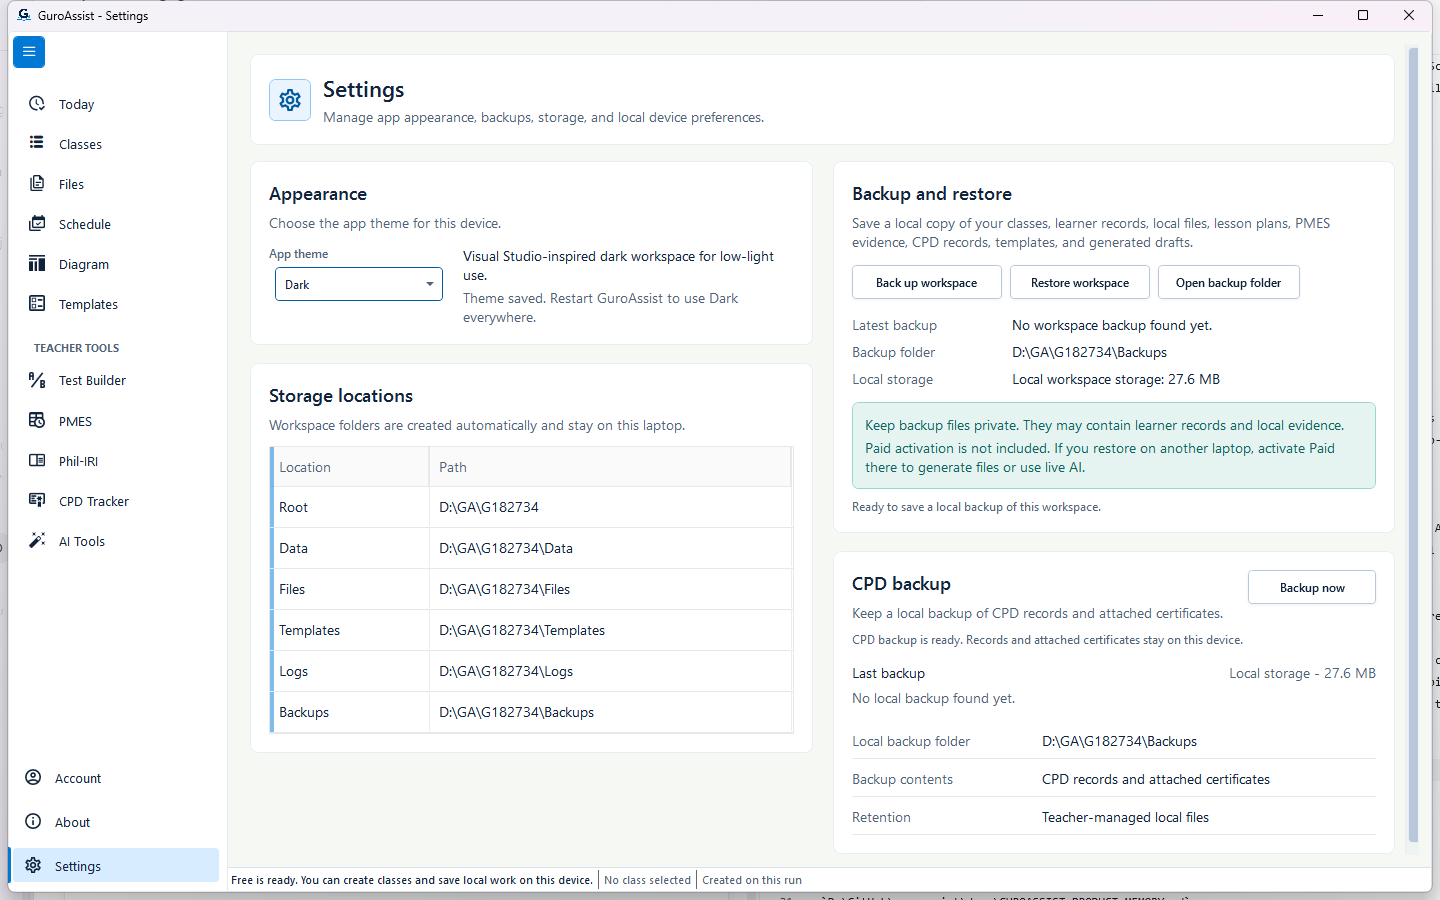Minimize the GuroAssist window
The height and width of the screenshot is (900, 1440).
tap(1318, 15)
